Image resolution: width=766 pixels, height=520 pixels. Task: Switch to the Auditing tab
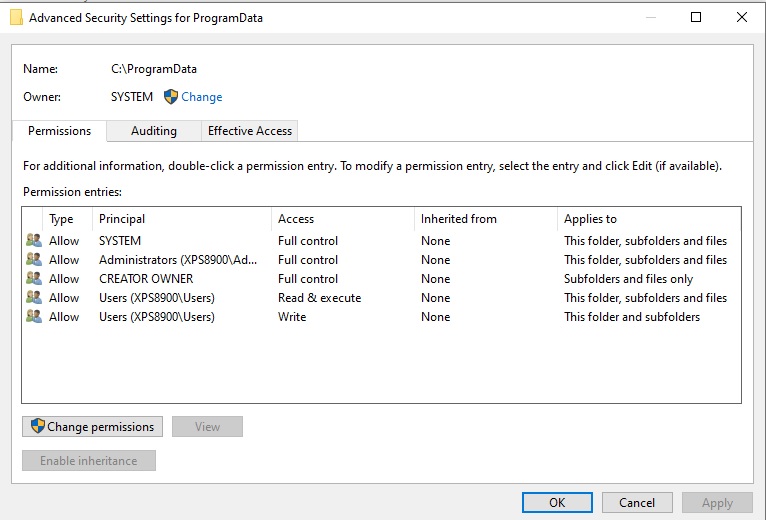pos(154,131)
